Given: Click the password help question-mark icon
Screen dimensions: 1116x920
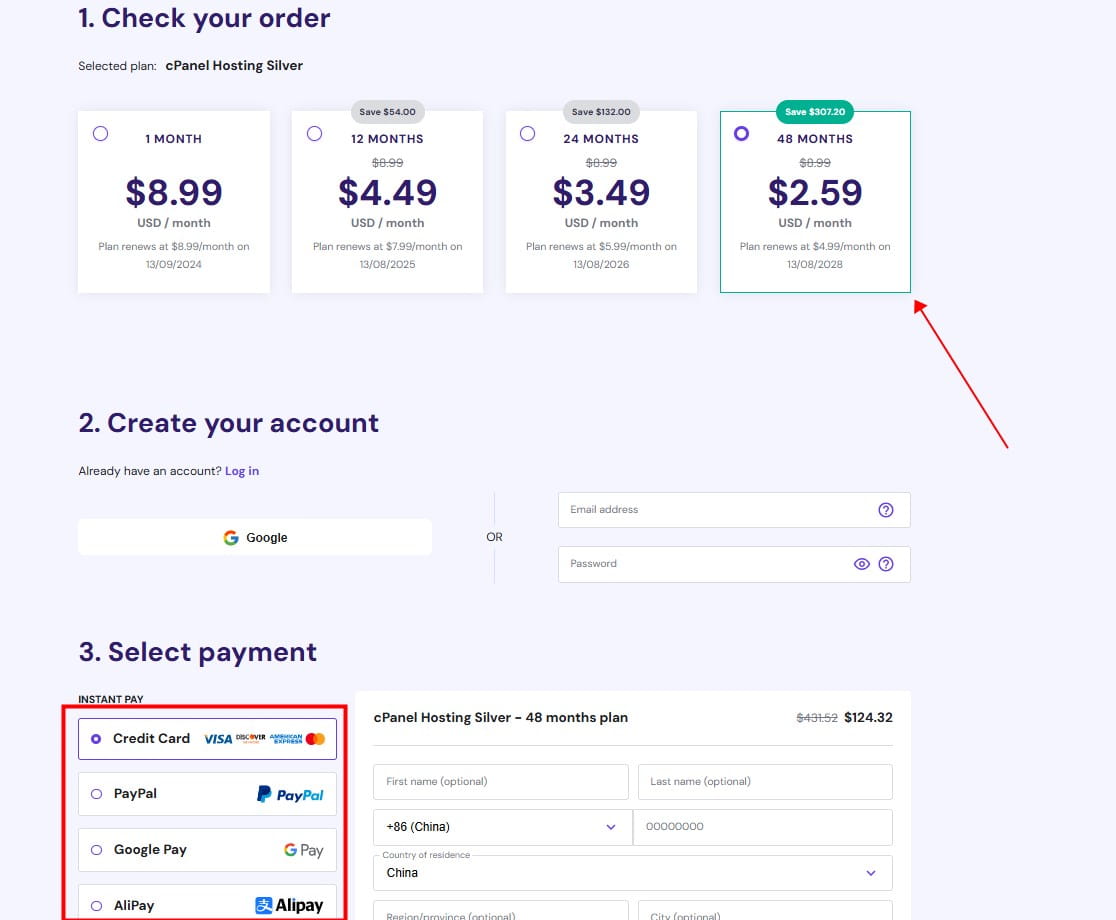Looking at the screenshot, I should pos(885,564).
